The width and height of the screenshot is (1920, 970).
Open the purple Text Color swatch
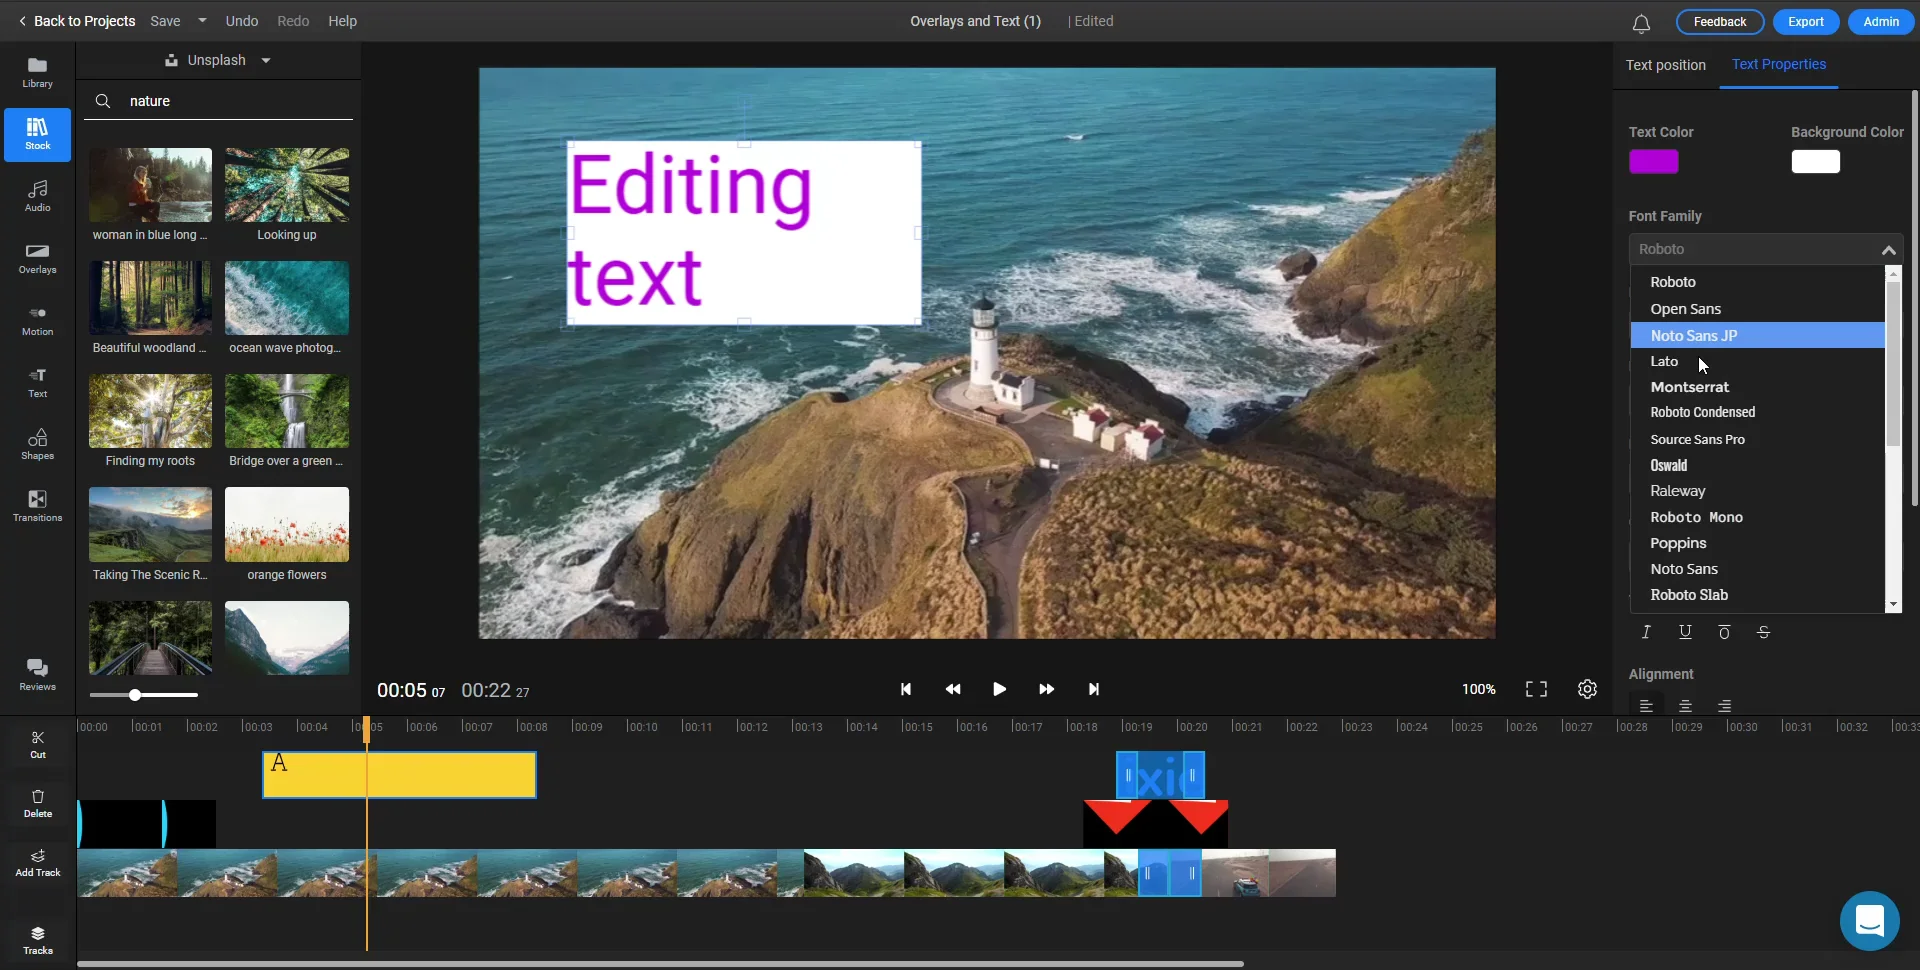[1653, 162]
